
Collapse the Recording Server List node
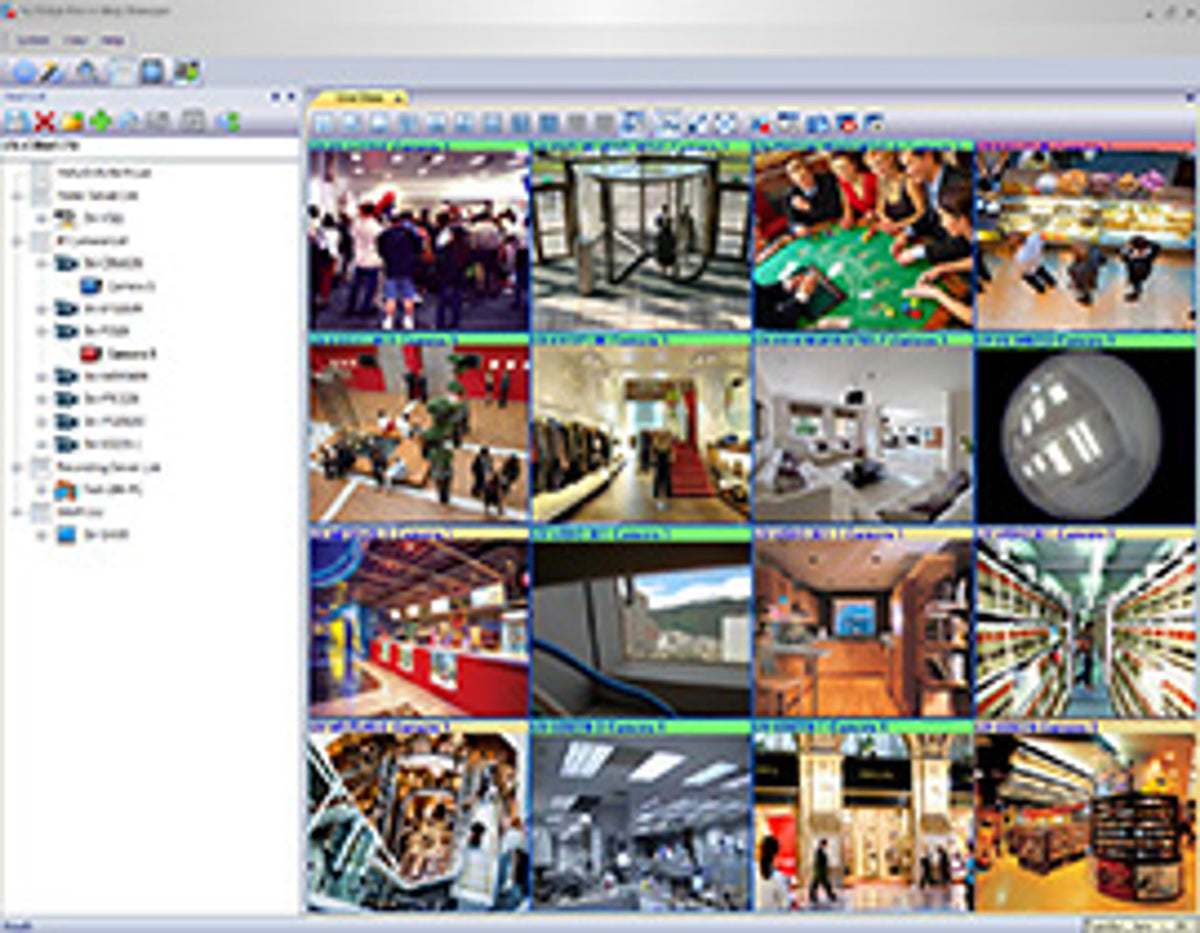(17, 467)
